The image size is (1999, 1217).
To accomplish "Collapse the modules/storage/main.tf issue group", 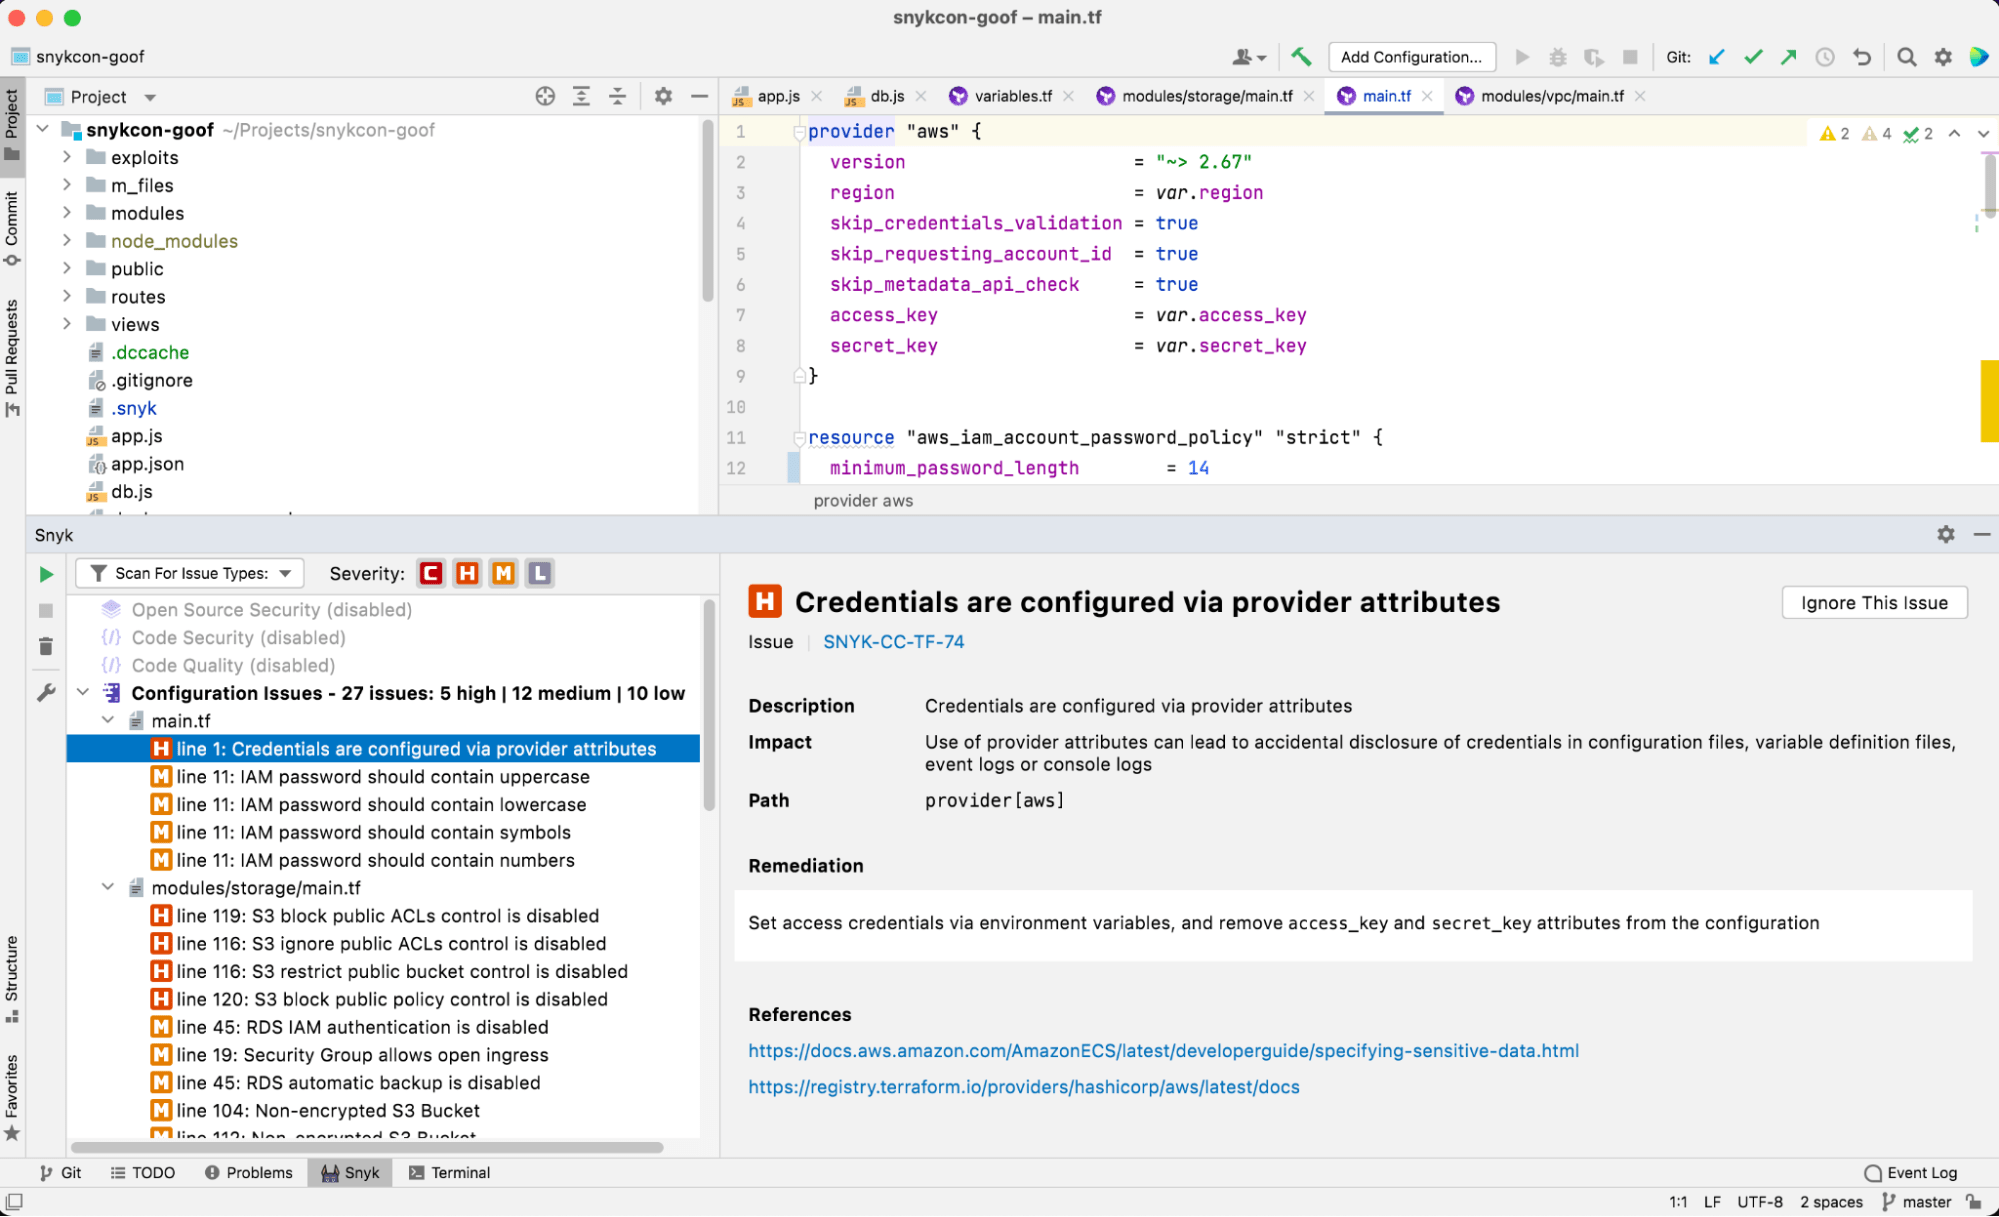I will coord(108,887).
